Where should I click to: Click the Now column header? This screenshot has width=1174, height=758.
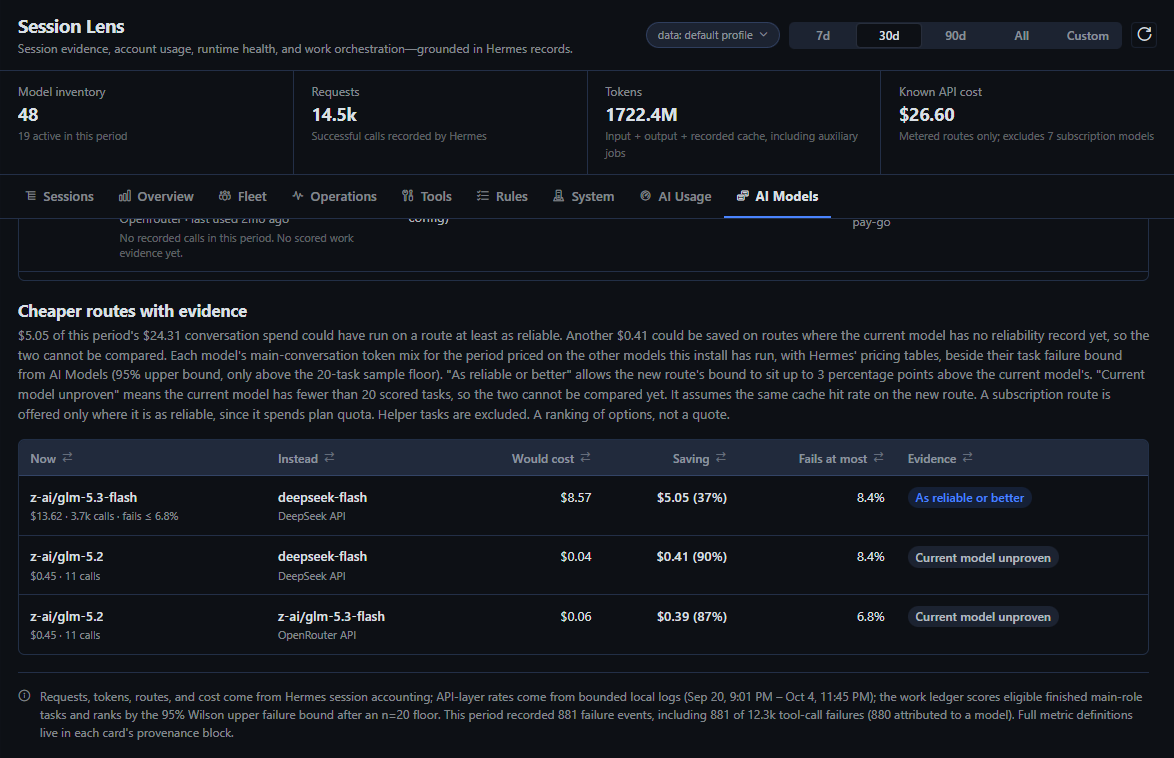click(x=51, y=458)
